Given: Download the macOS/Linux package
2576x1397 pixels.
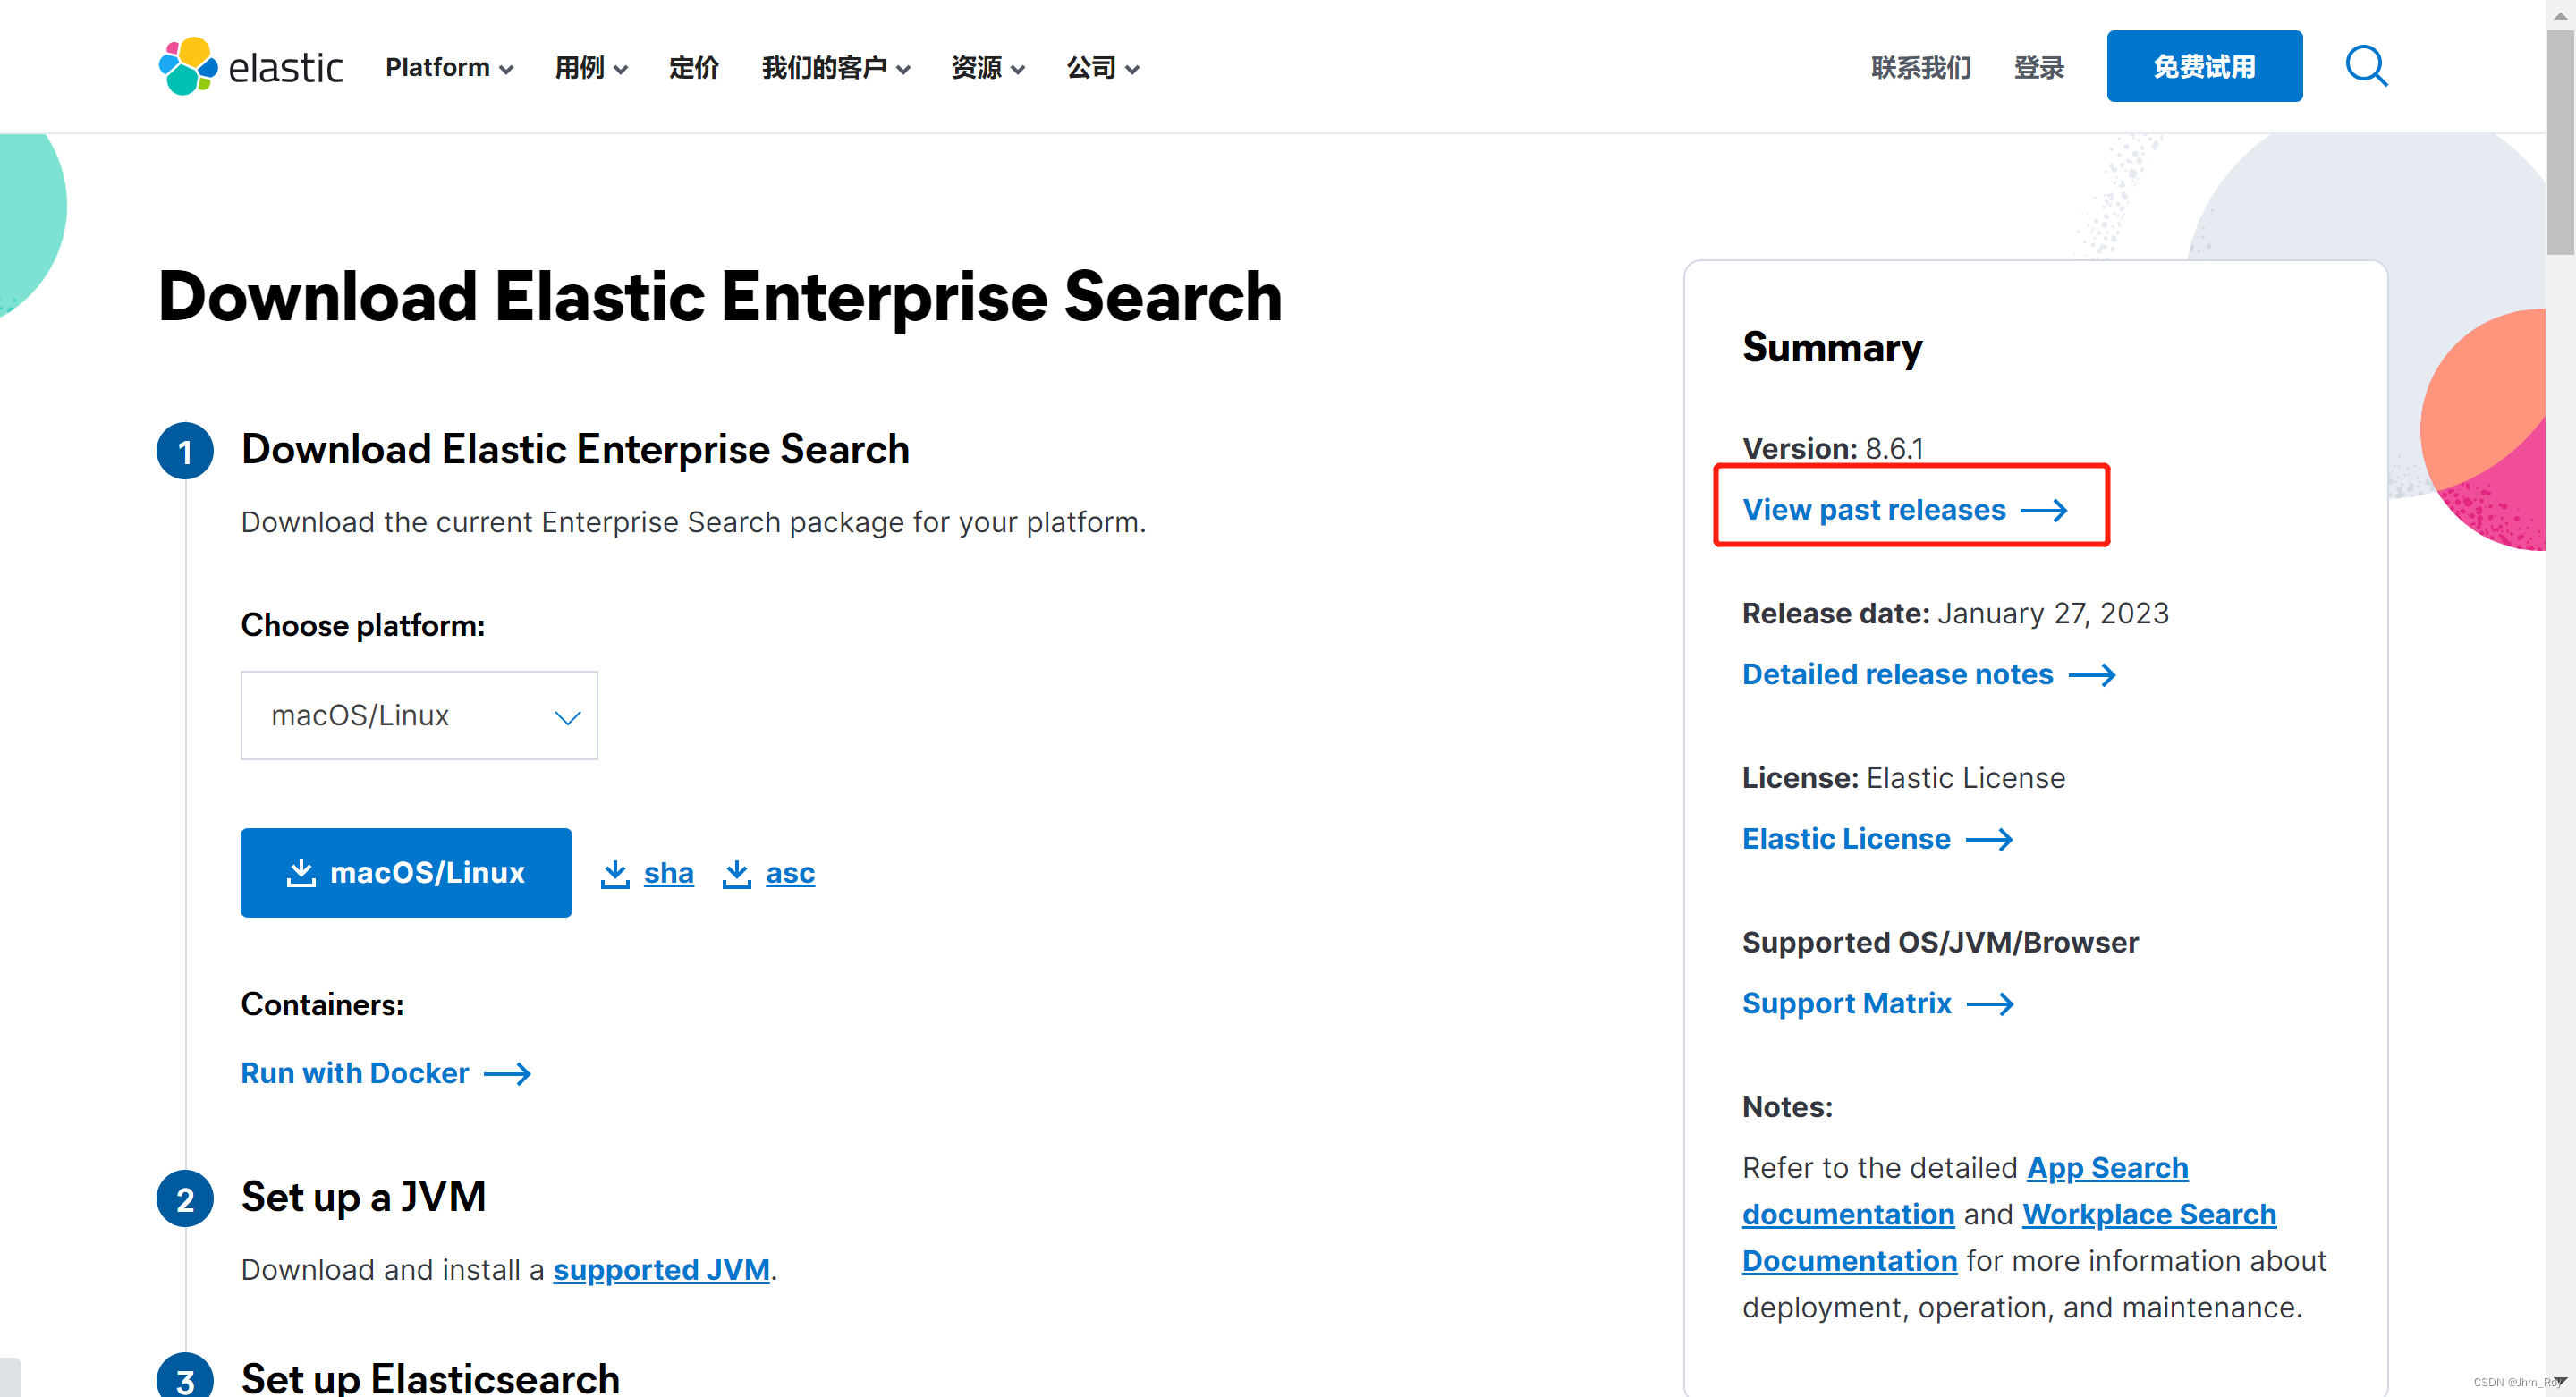Looking at the screenshot, I should click(x=406, y=872).
